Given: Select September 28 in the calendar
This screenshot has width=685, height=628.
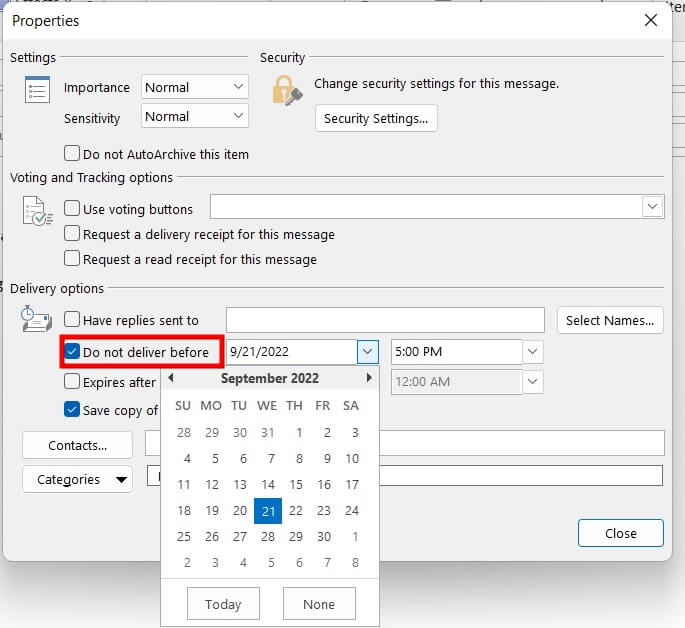Looking at the screenshot, I should pos(268,537).
